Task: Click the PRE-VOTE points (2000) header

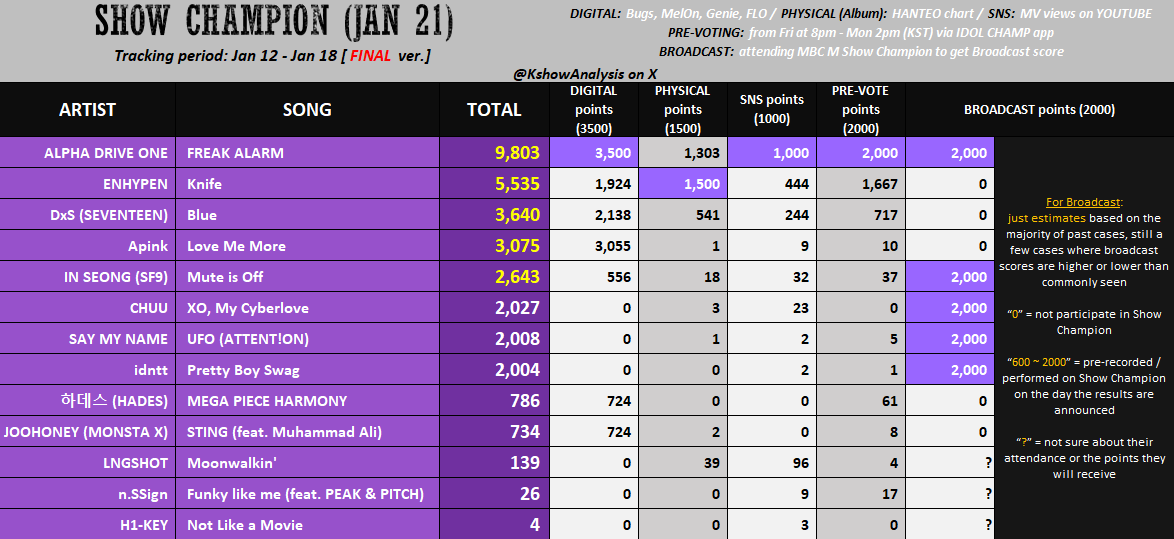Action: pyautogui.click(x=860, y=109)
